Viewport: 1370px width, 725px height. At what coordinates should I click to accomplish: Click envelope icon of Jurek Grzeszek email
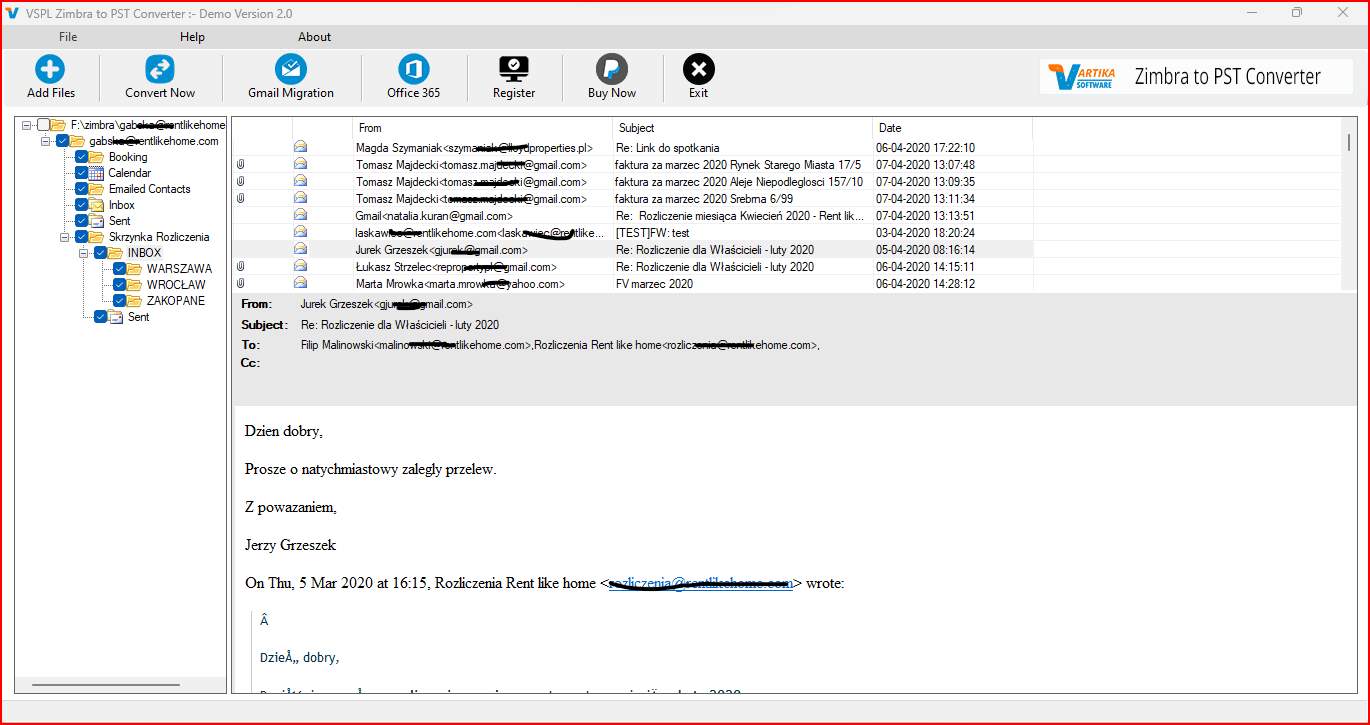[300, 249]
